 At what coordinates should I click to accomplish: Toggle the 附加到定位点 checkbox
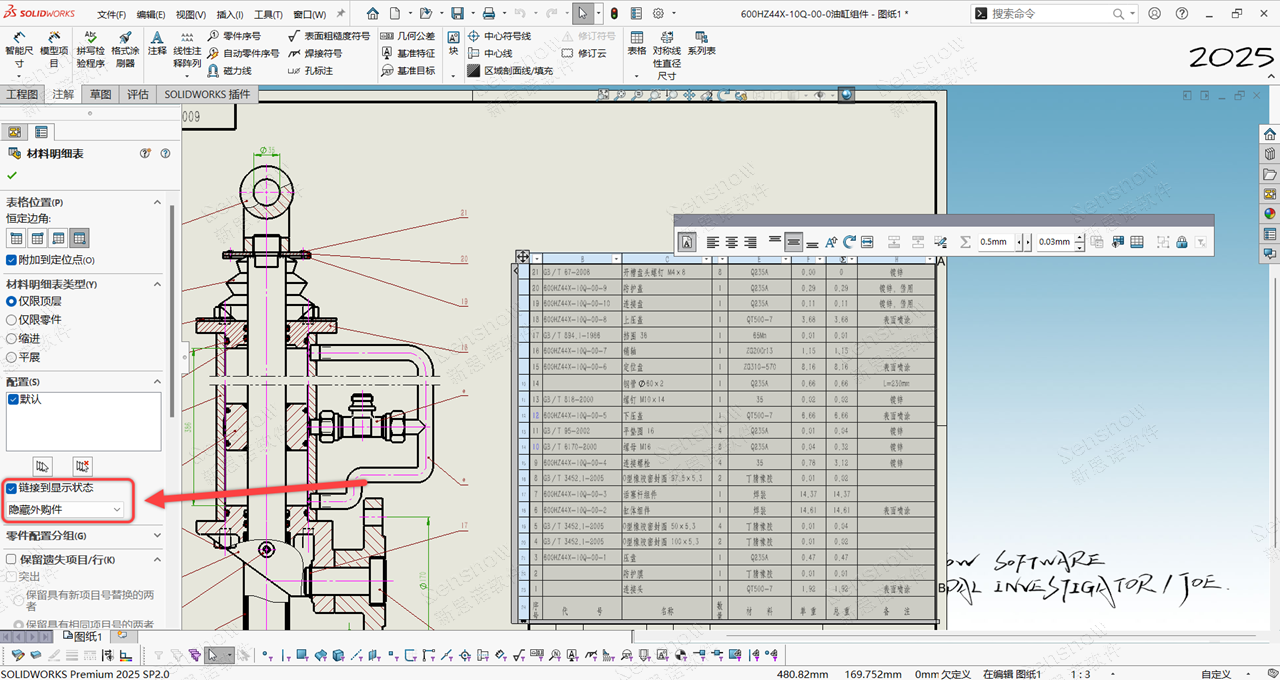[12, 260]
